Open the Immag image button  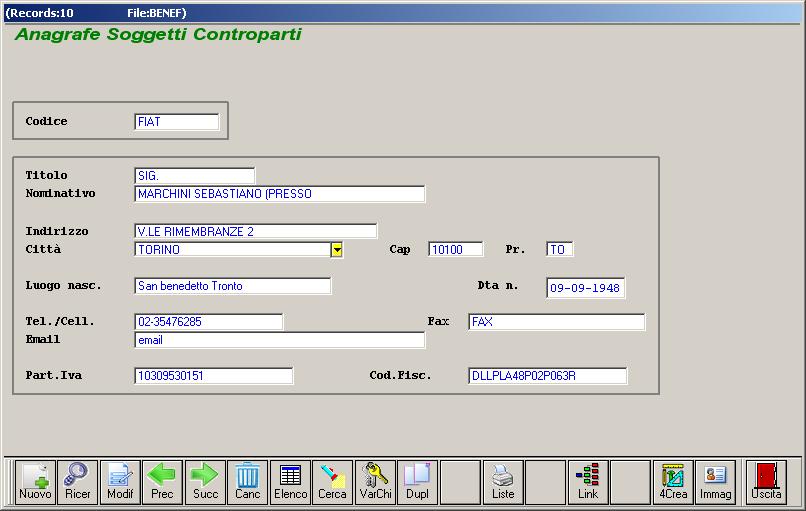coord(716,482)
